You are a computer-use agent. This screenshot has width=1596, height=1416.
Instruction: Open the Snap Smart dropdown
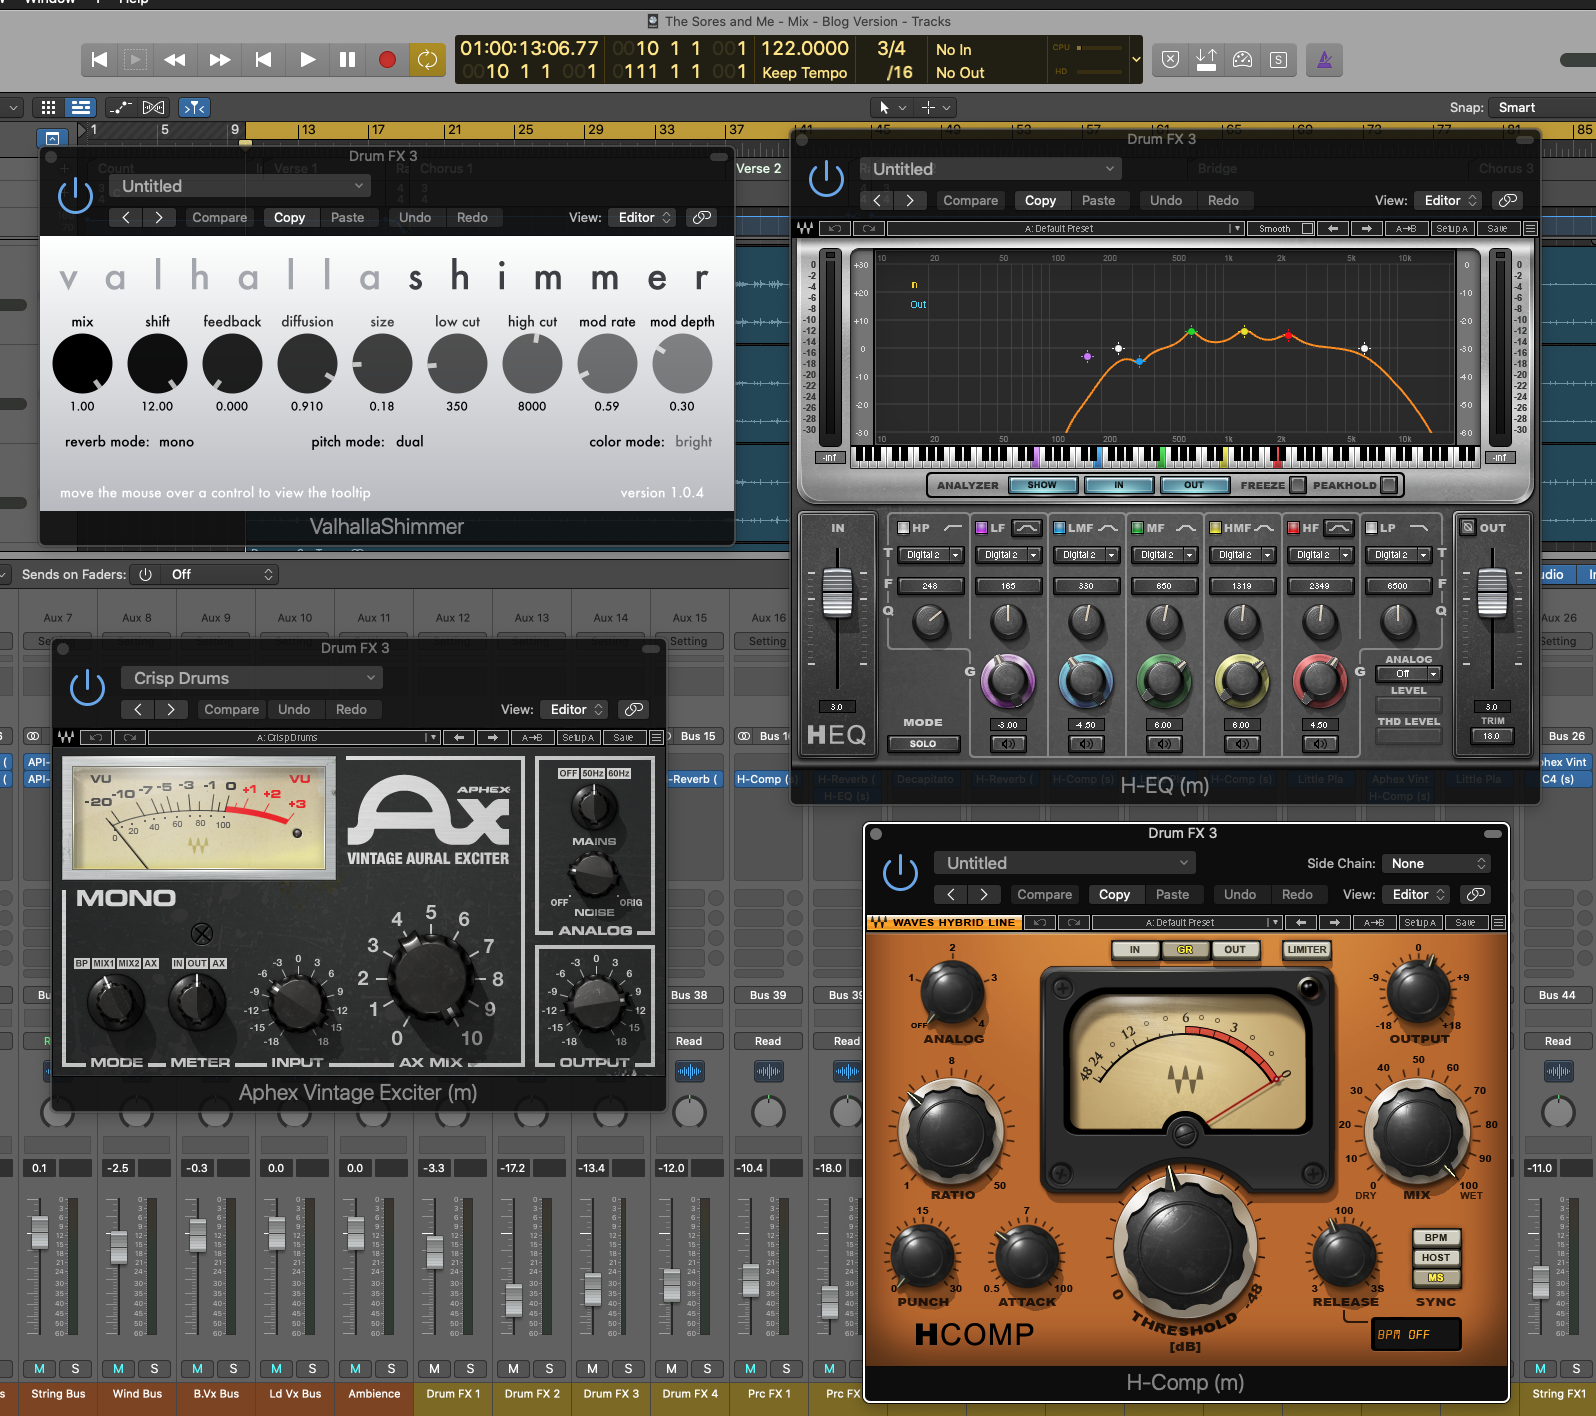coord(1541,107)
